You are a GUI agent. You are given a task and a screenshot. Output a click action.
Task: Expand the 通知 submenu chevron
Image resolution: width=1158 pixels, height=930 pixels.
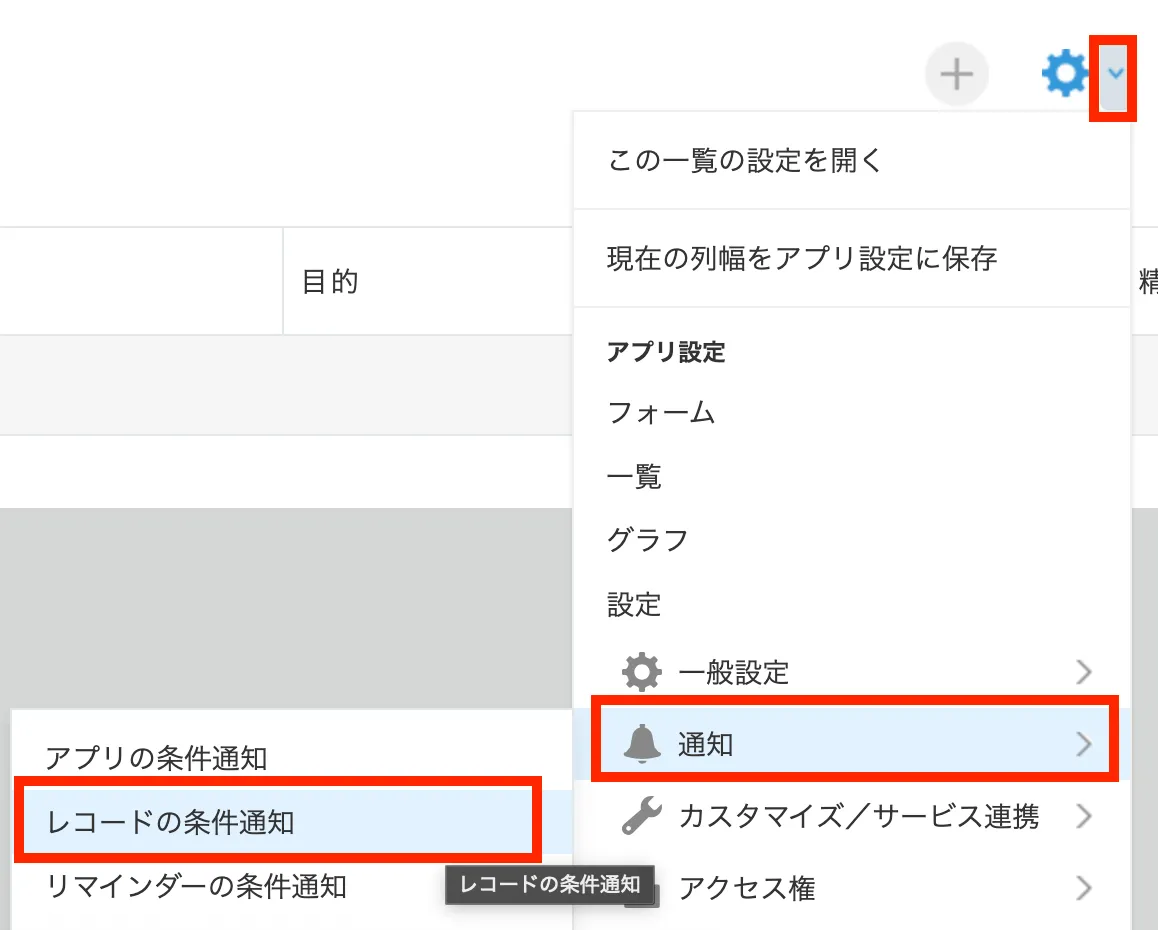(1083, 744)
